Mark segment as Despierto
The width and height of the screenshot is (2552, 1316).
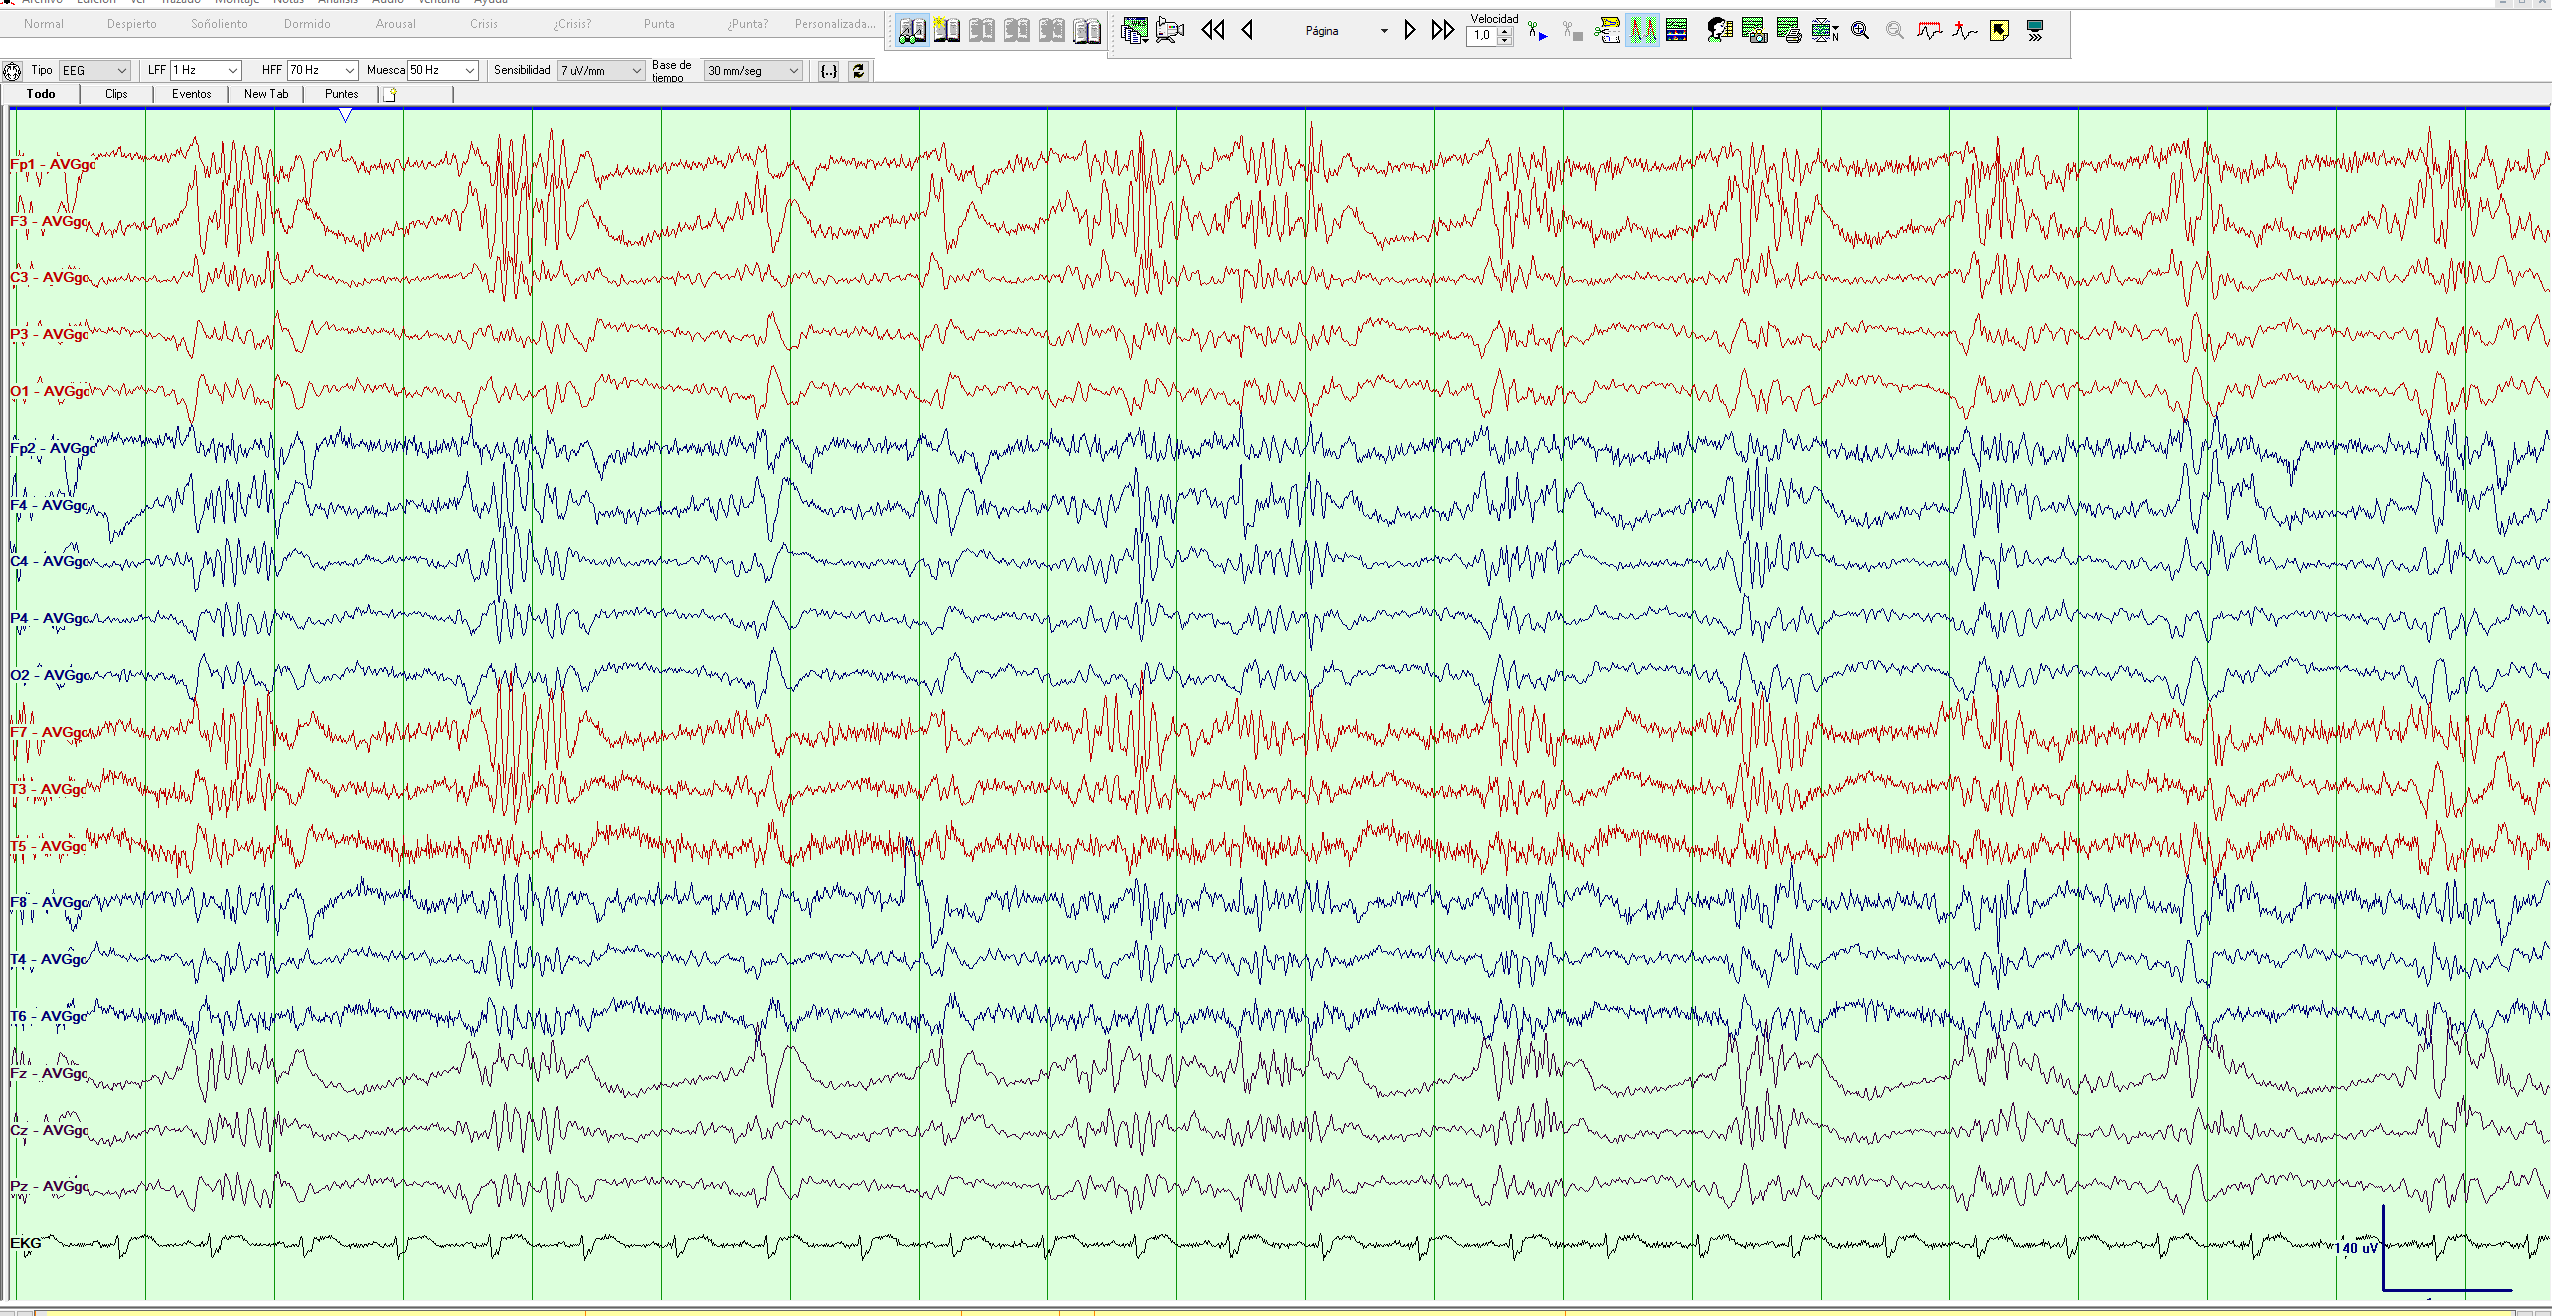[x=132, y=24]
